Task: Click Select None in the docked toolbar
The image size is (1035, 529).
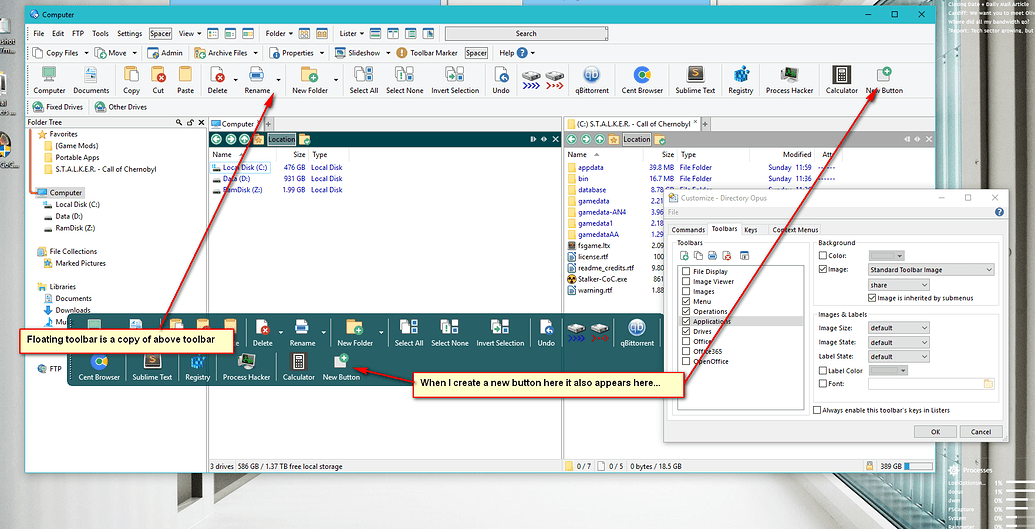Action: pos(405,81)
